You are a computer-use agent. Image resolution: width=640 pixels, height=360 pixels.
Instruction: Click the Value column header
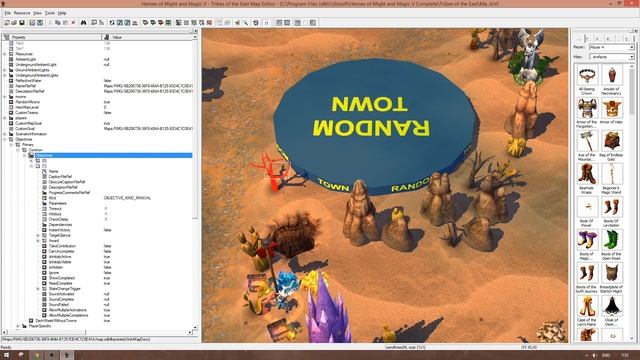pyautogui.click(x=147, y=37)
